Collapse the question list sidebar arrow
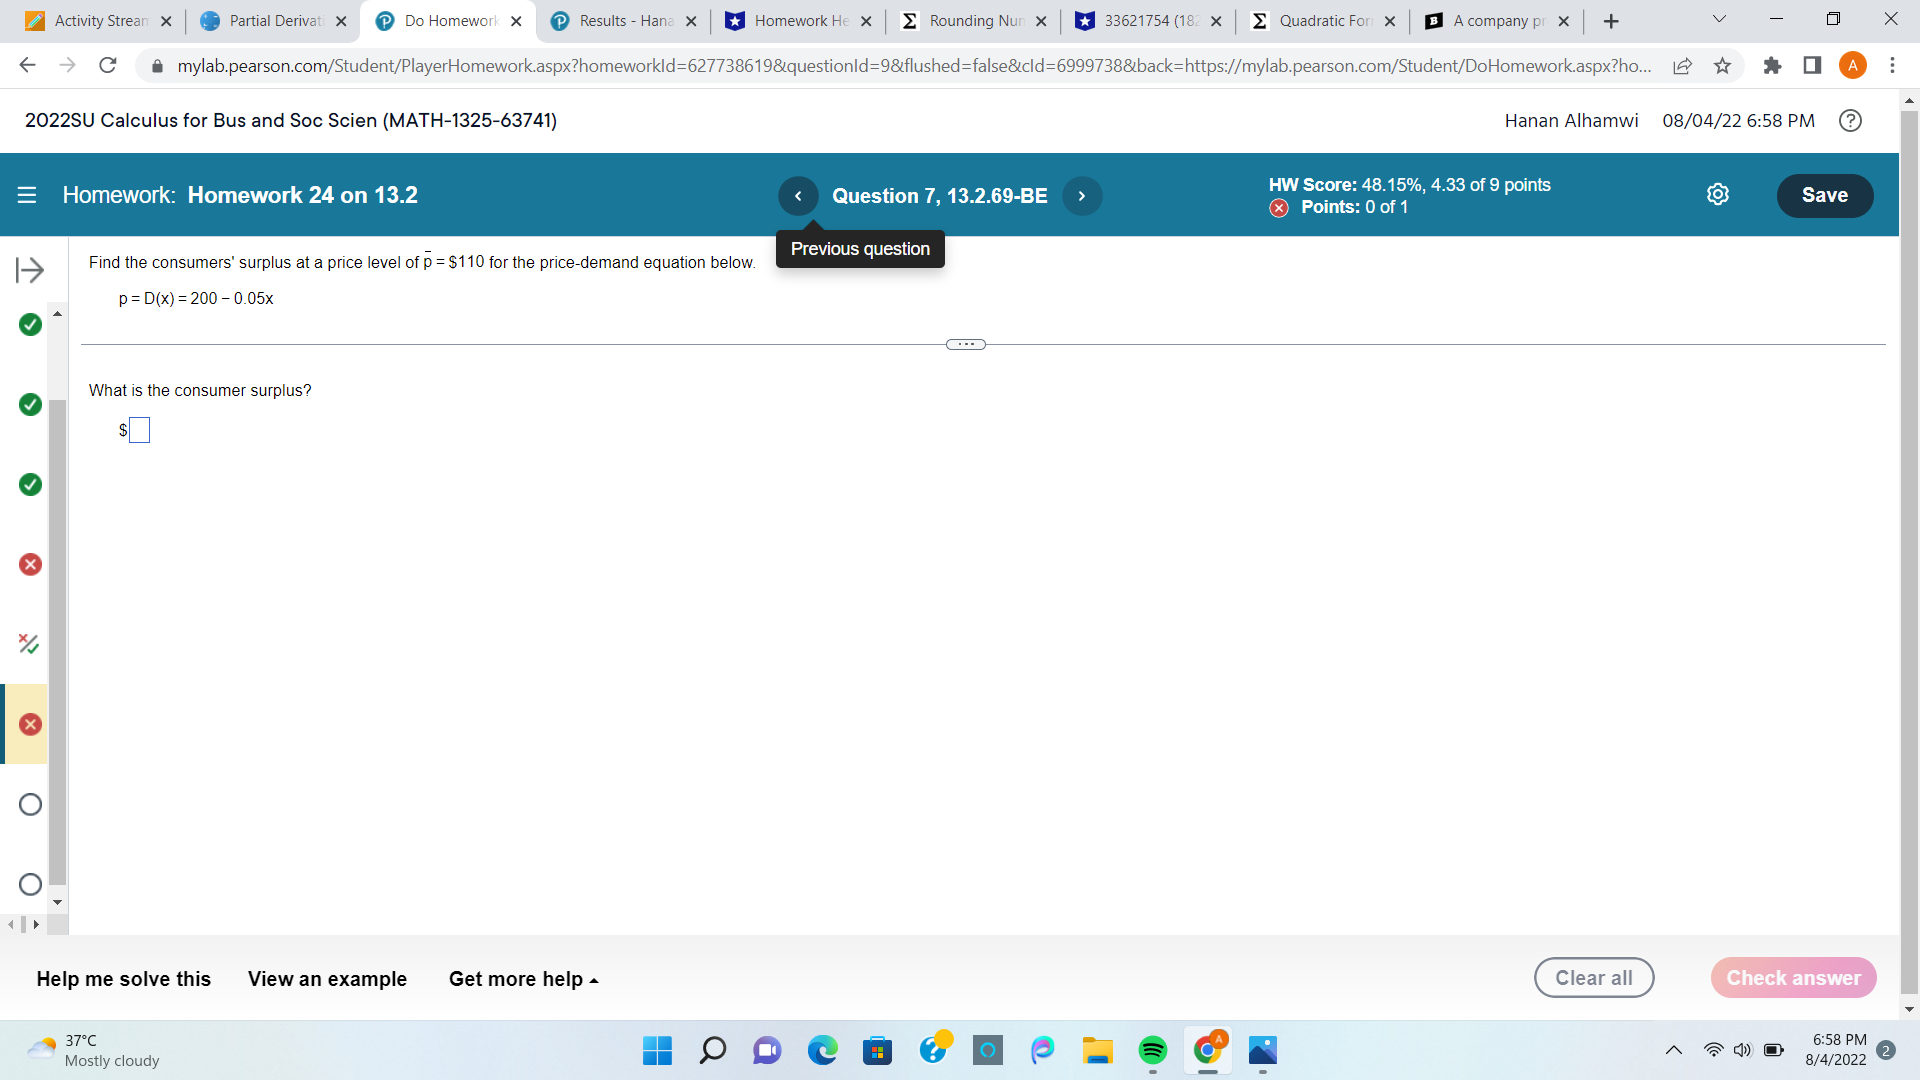This screenshot has width=1920, height=1080. coord(31,269)
